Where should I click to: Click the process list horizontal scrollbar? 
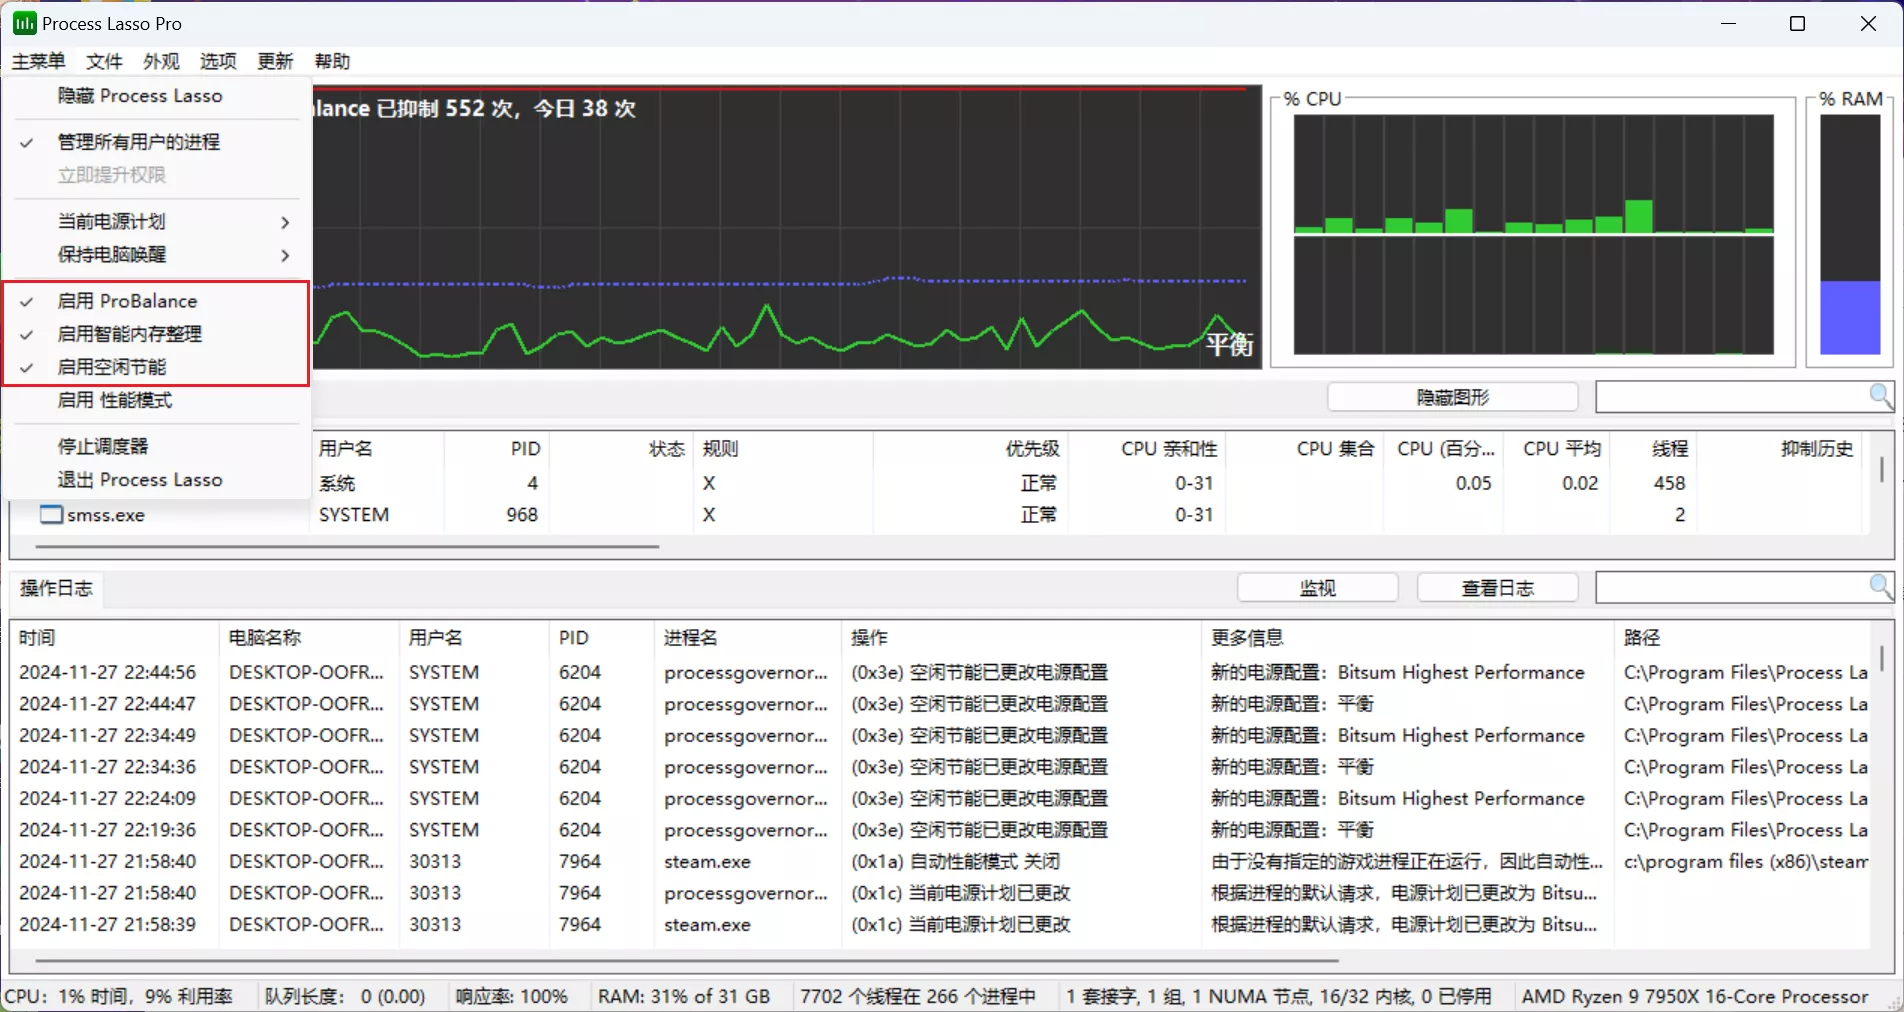(347, 547)
